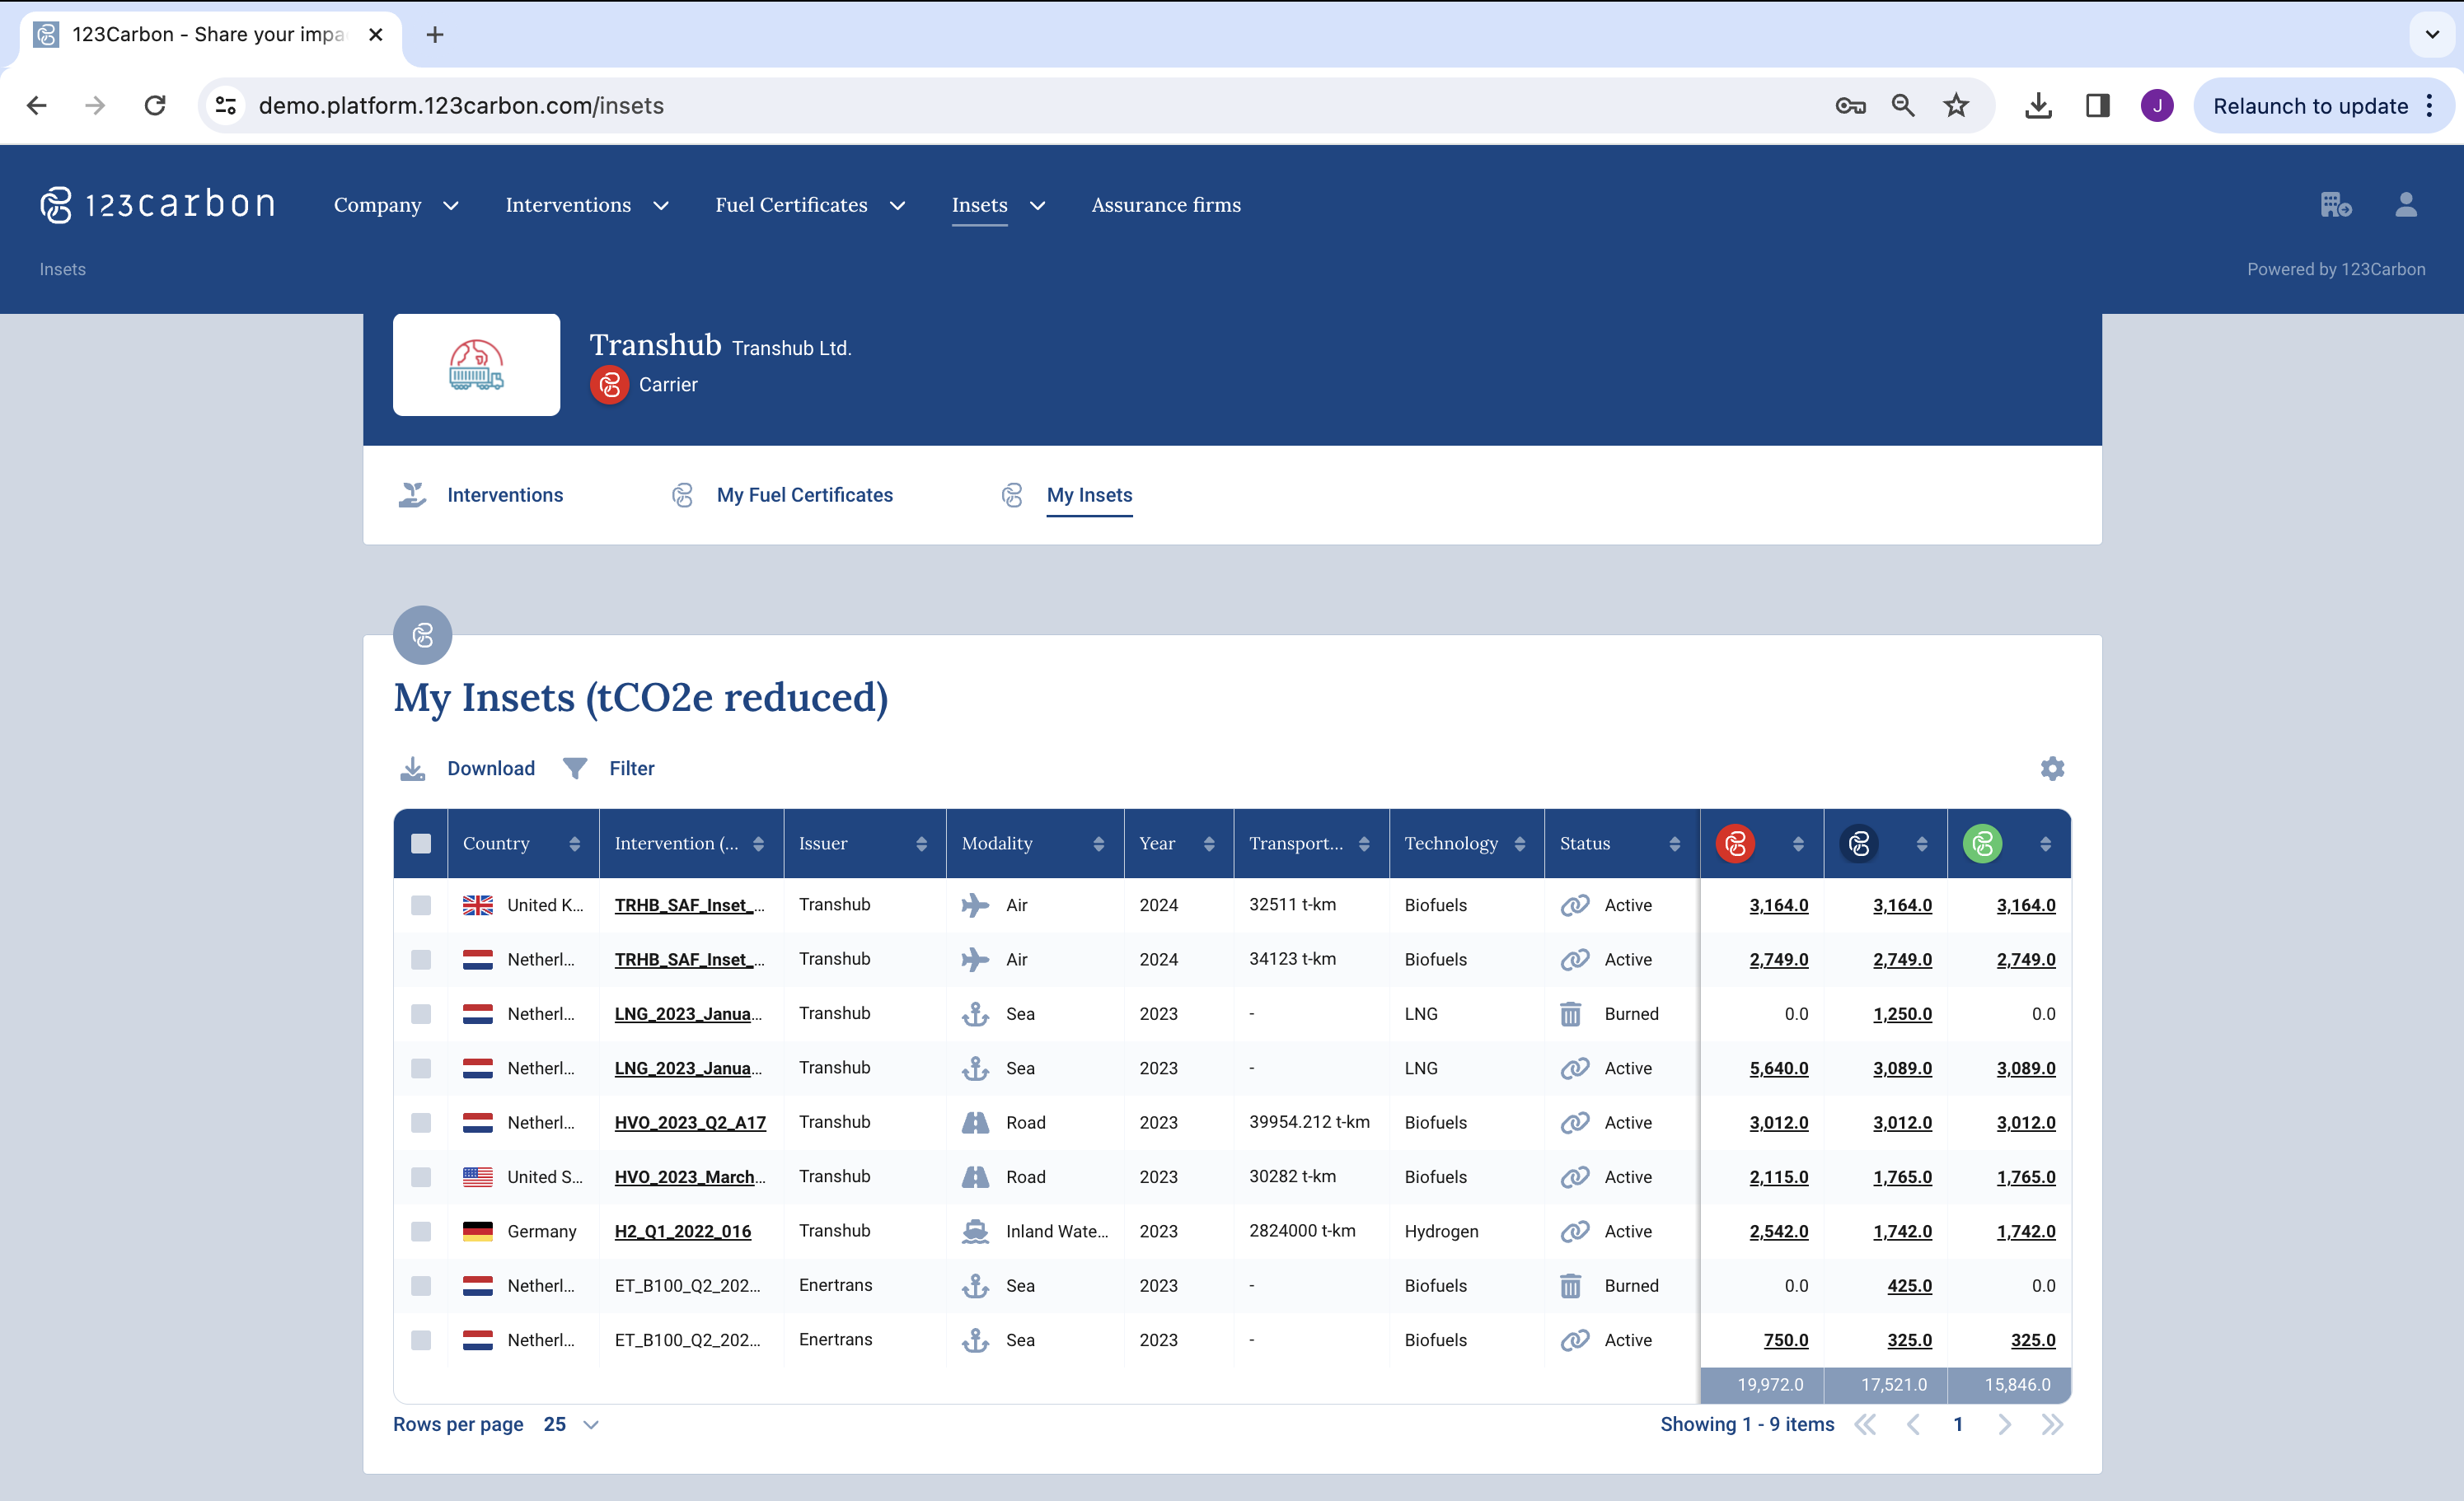The height and width of the screenshot is (1501, 2464).
Task: Open the Chrome profile avatar J
Action: 2157,105
